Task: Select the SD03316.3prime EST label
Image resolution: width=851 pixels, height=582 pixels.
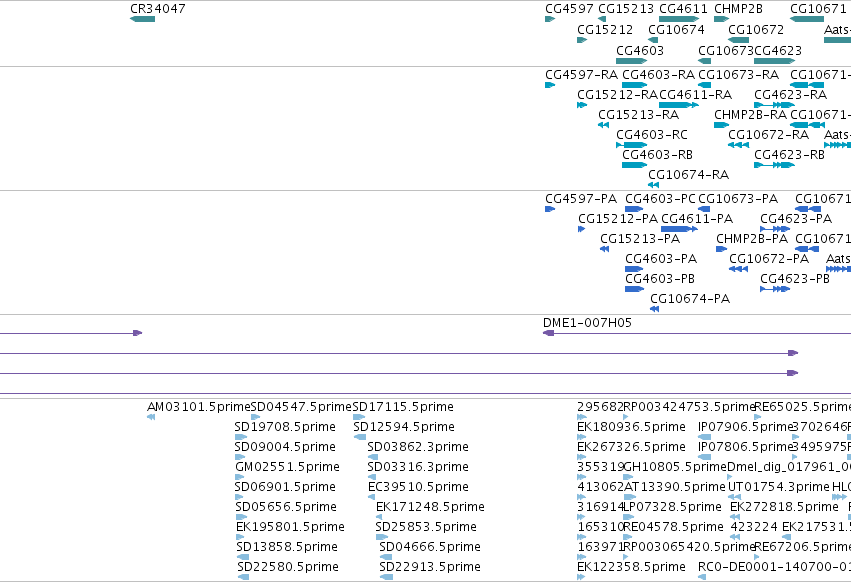Action: (418, 467)
